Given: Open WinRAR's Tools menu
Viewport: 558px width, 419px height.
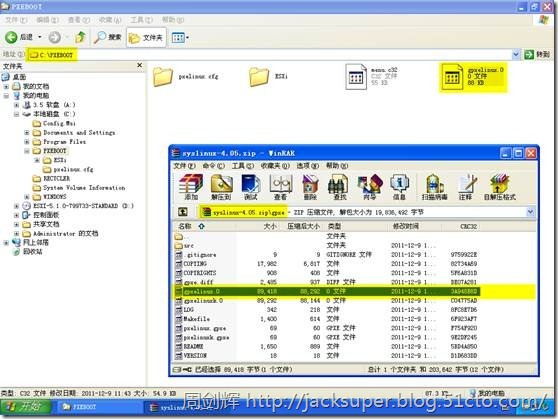Looking at the screenshot, I should (x=243, y=166).
